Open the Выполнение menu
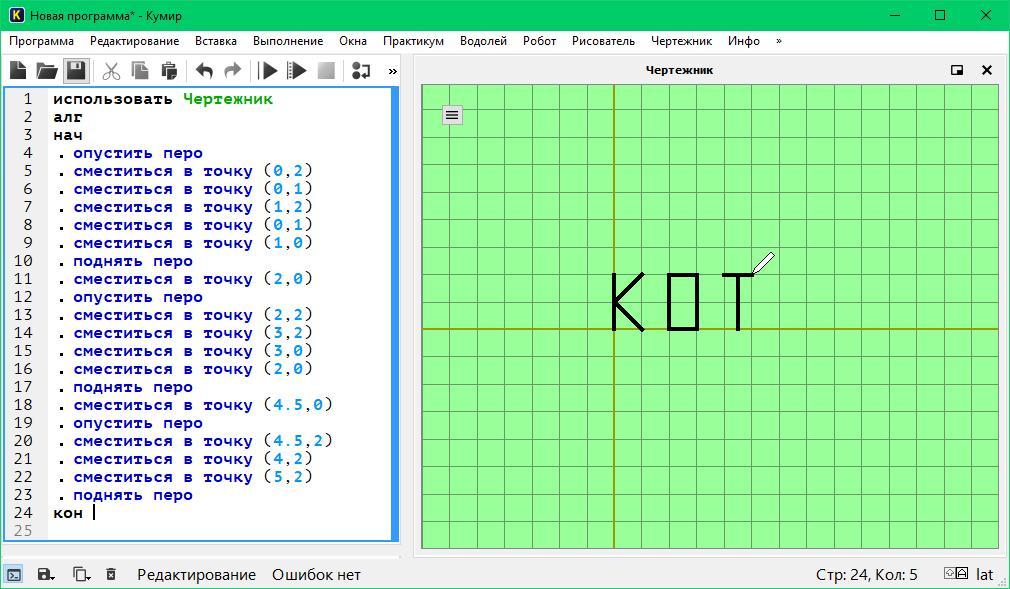 coord(287,41)
